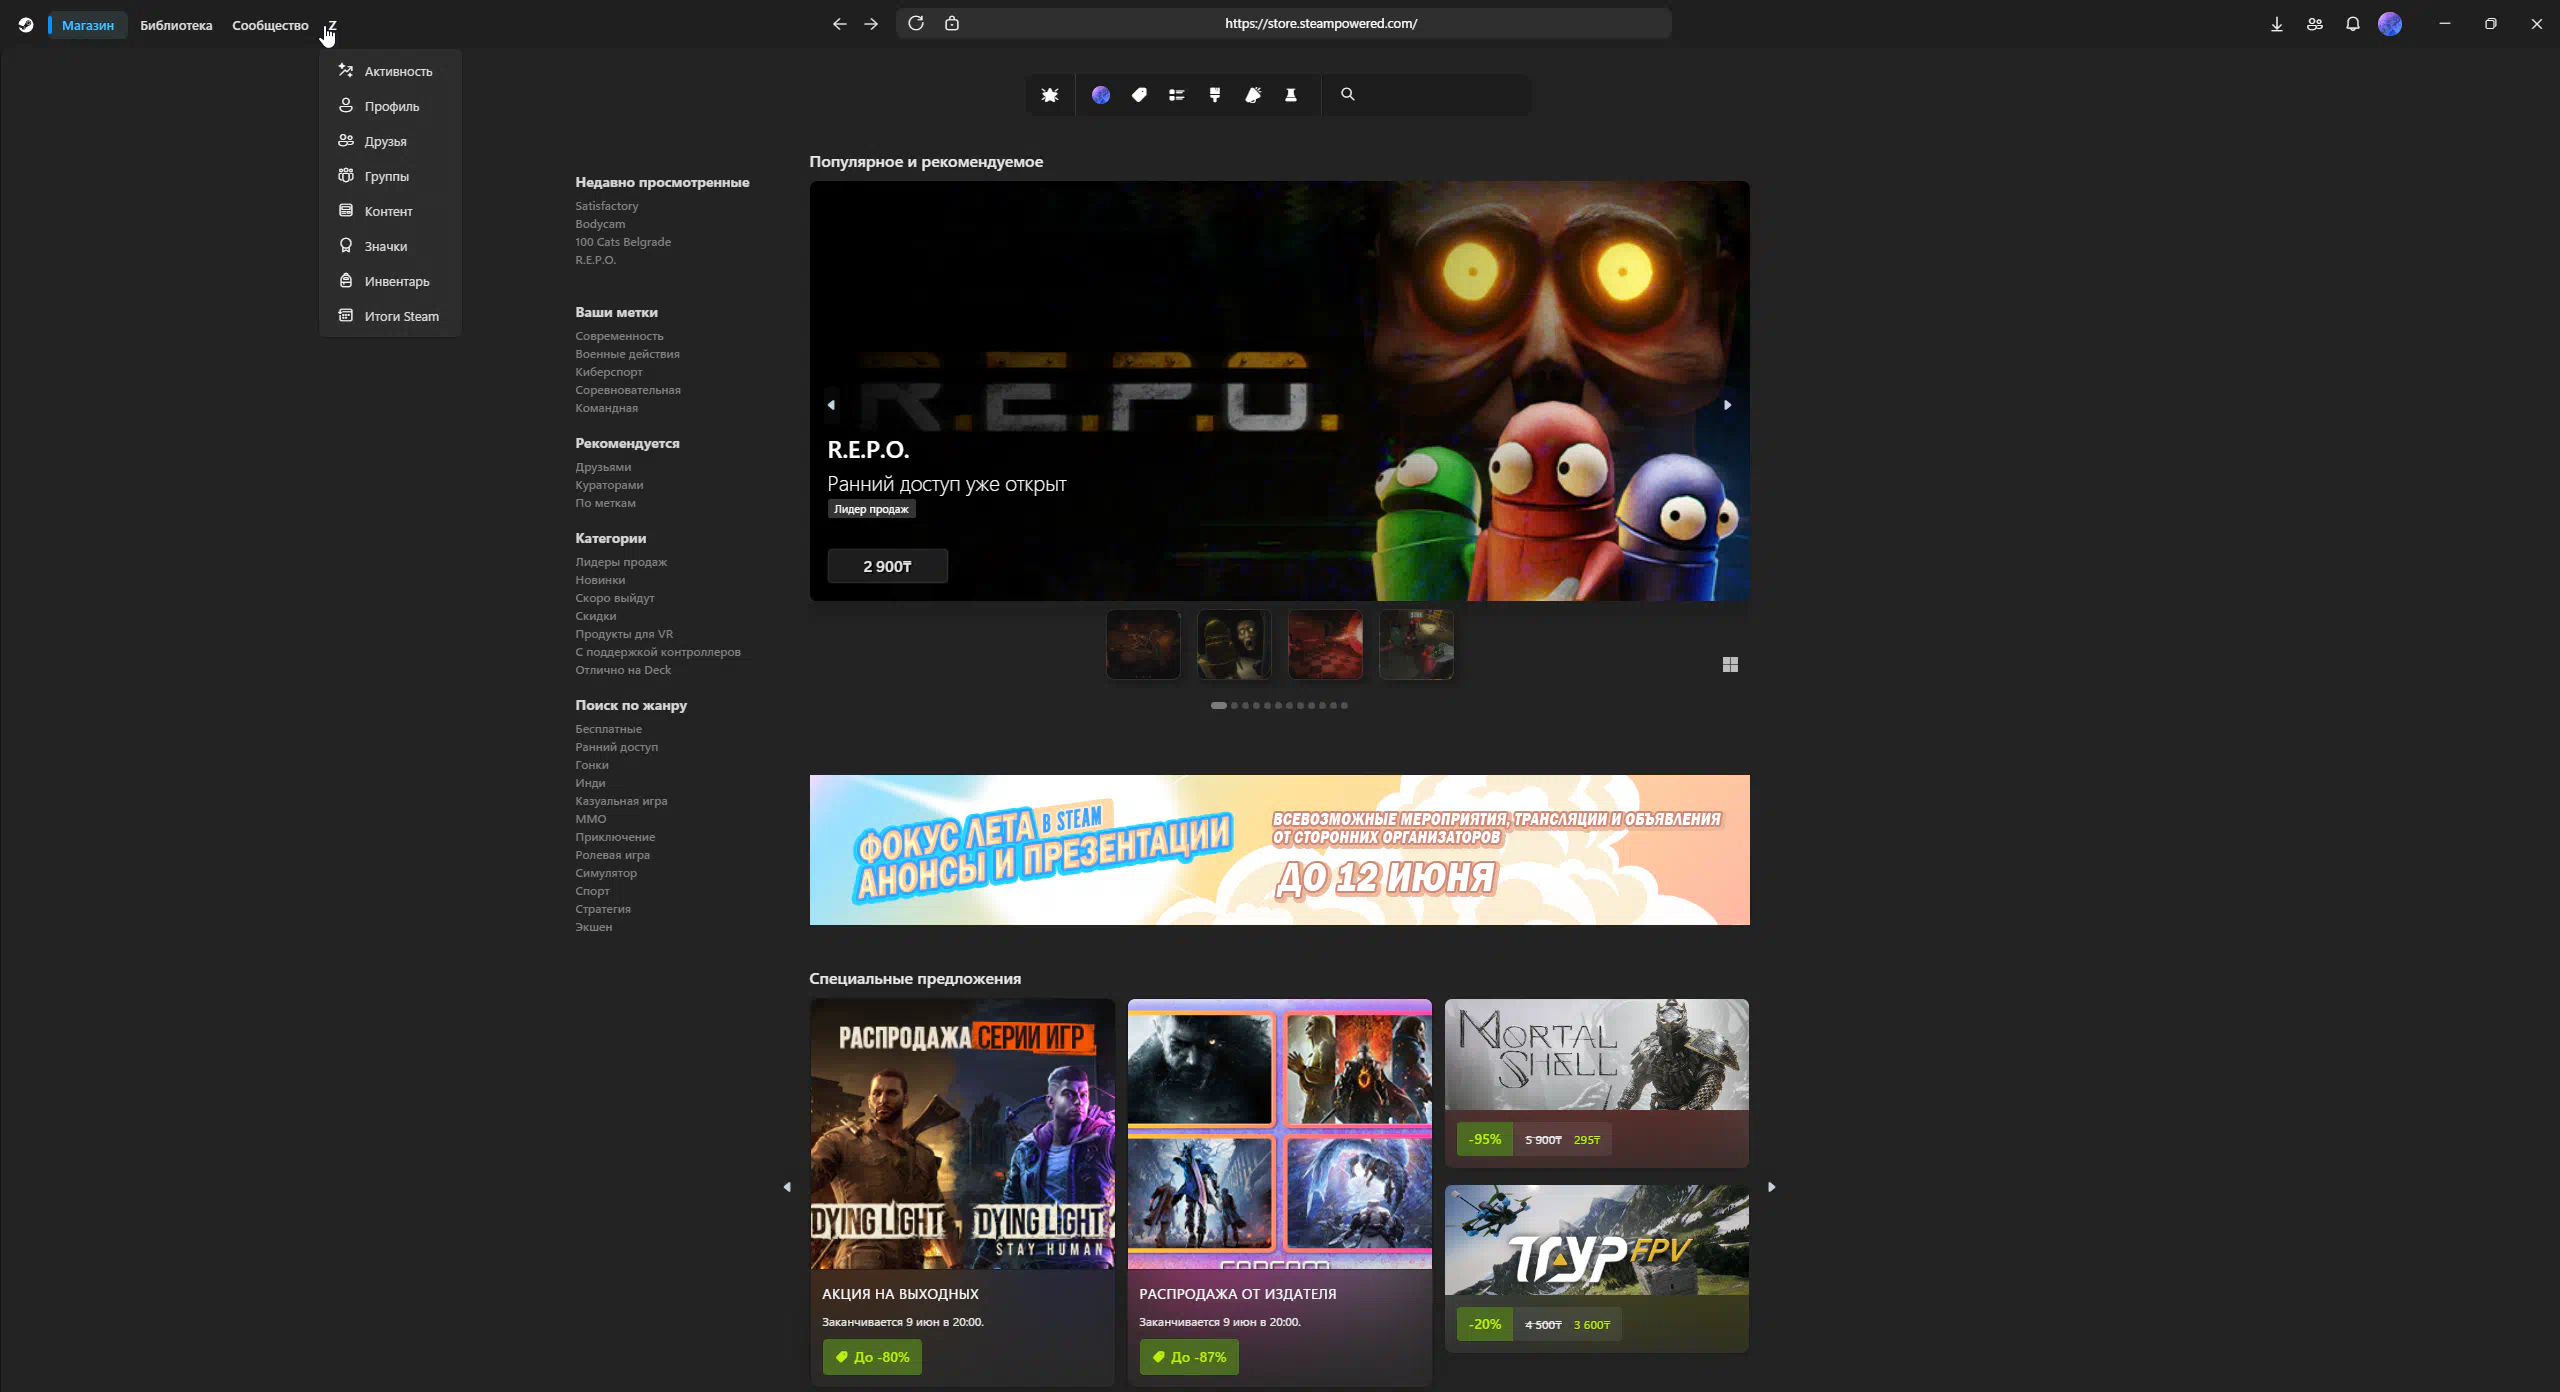Open the Mortal Shell -95% offer
The image size is (2560, 1392).
pos(1596,1083)
